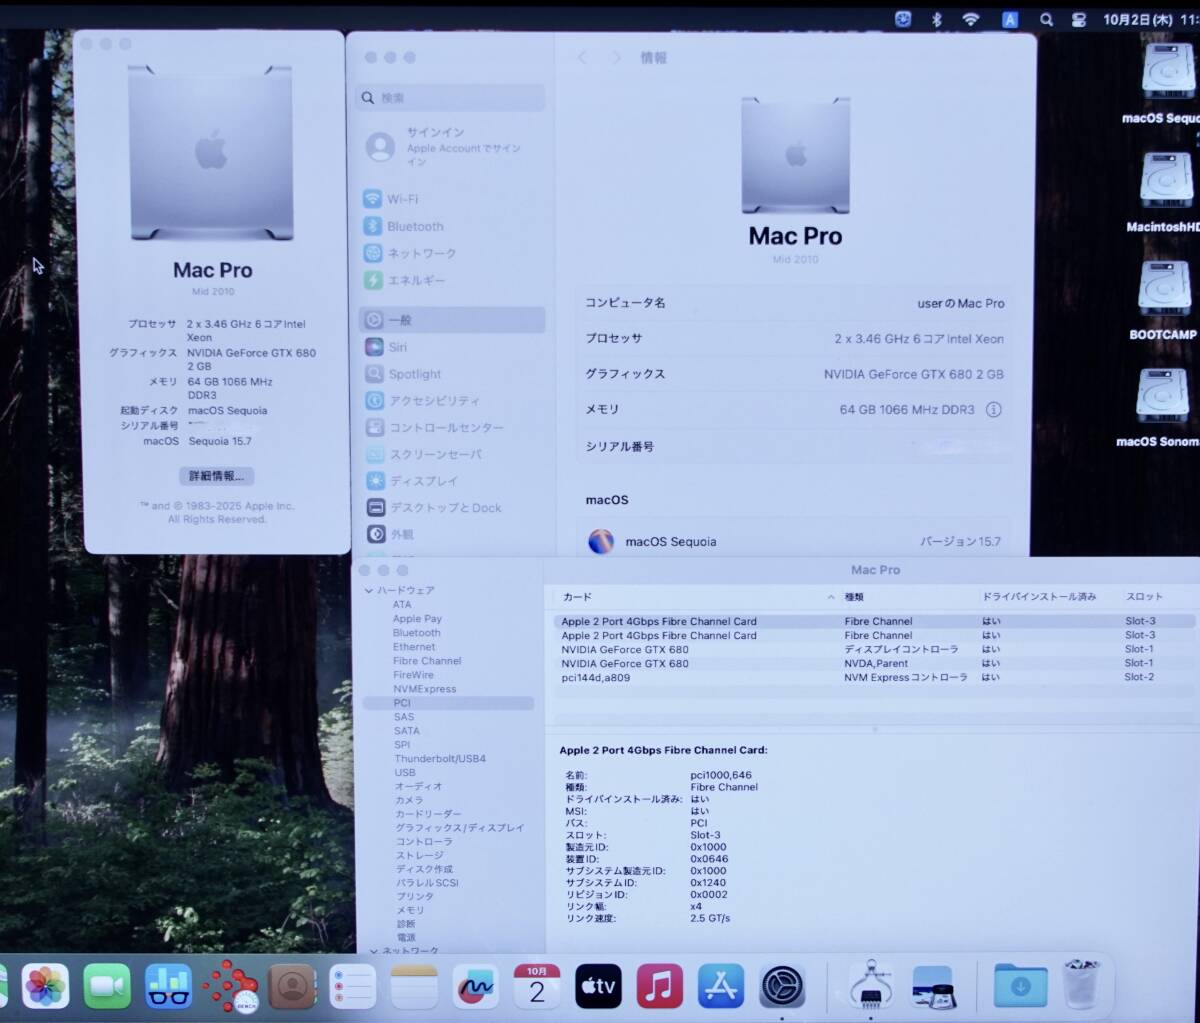This screenshot has width=1200, height=1023.
Task: Click the 検索 search field in settings
Action: pos(452,98)
